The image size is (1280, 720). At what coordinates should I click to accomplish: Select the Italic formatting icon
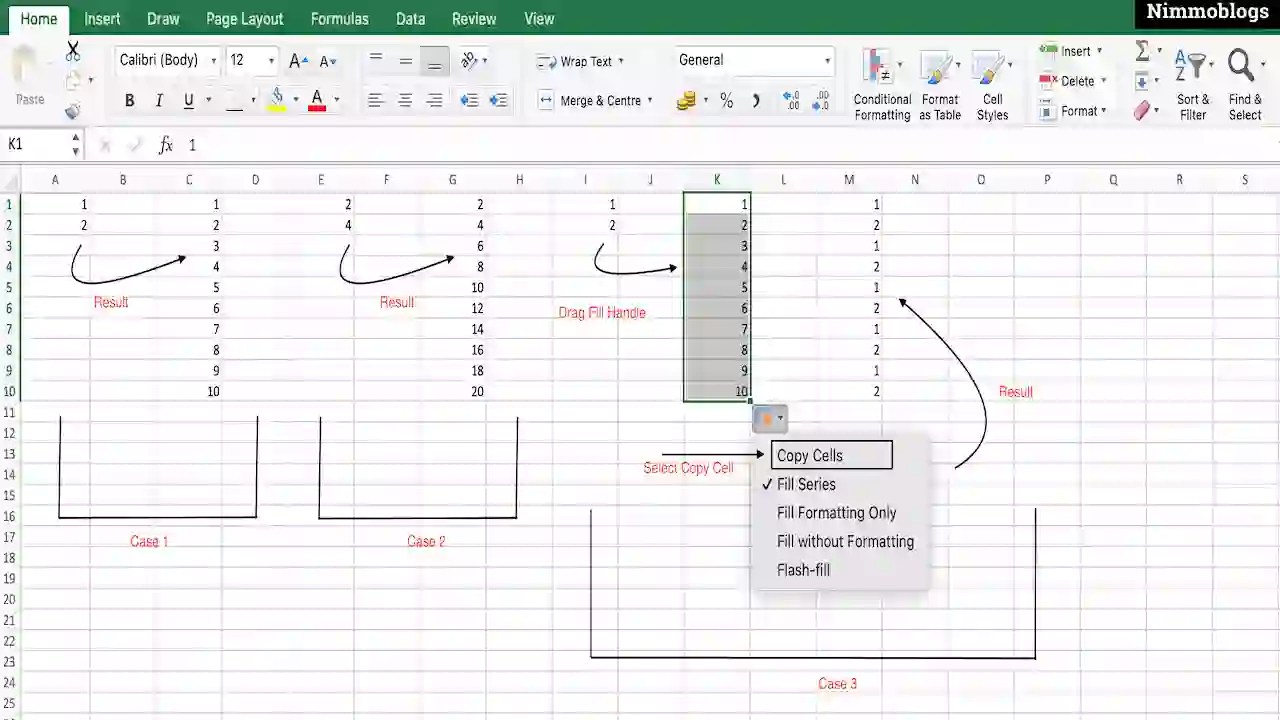pos(158,100)
